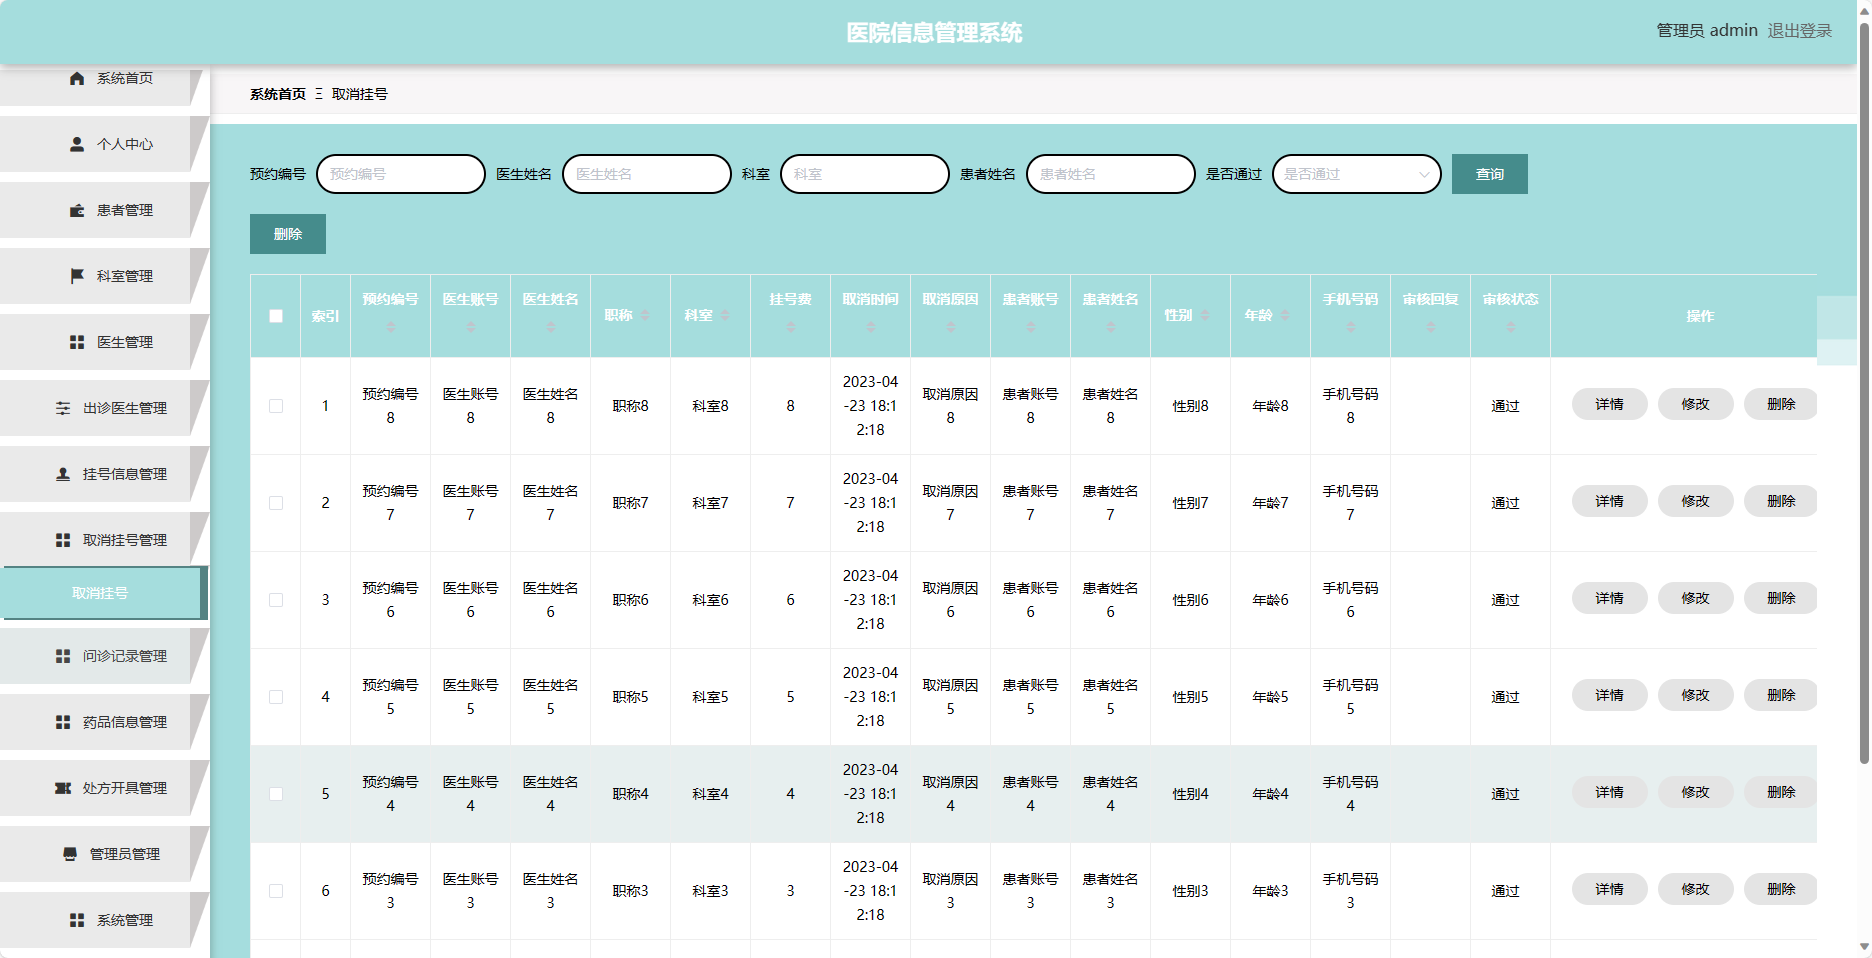Click the grid icon next to 系统管理

[77, 920]
